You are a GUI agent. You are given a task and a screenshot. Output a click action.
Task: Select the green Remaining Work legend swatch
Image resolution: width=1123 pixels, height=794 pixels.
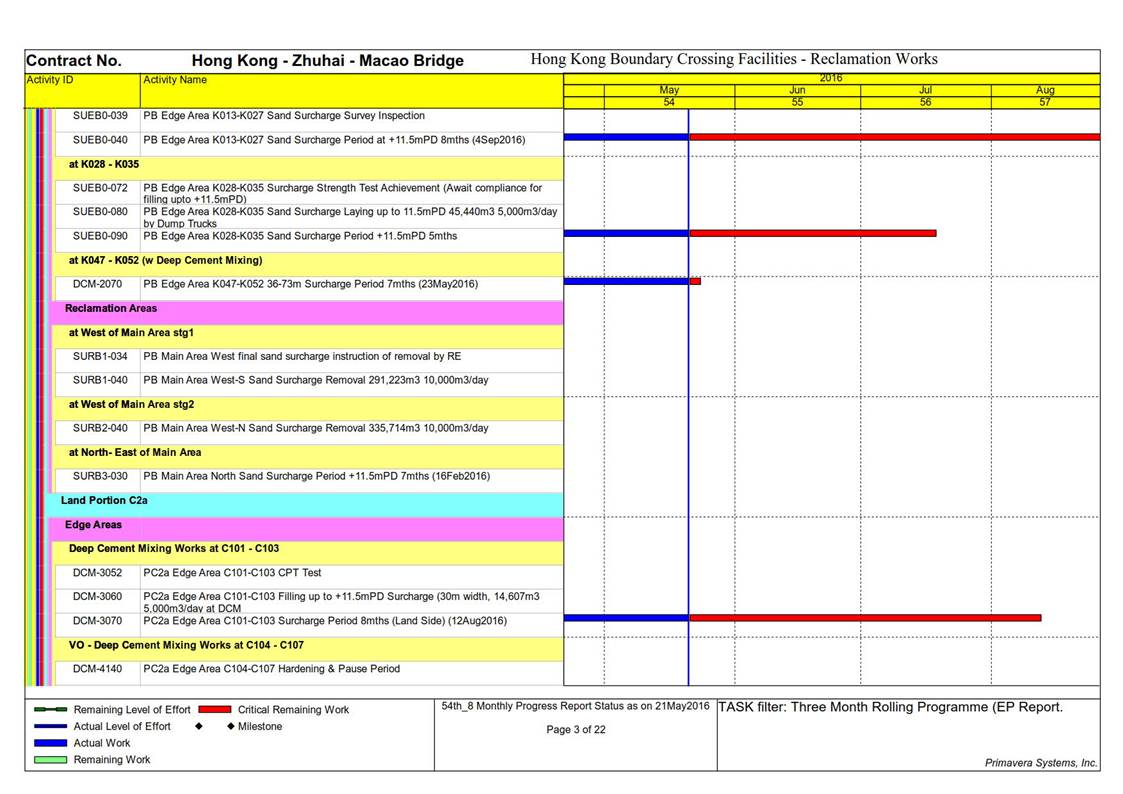[x=51, y=760]
